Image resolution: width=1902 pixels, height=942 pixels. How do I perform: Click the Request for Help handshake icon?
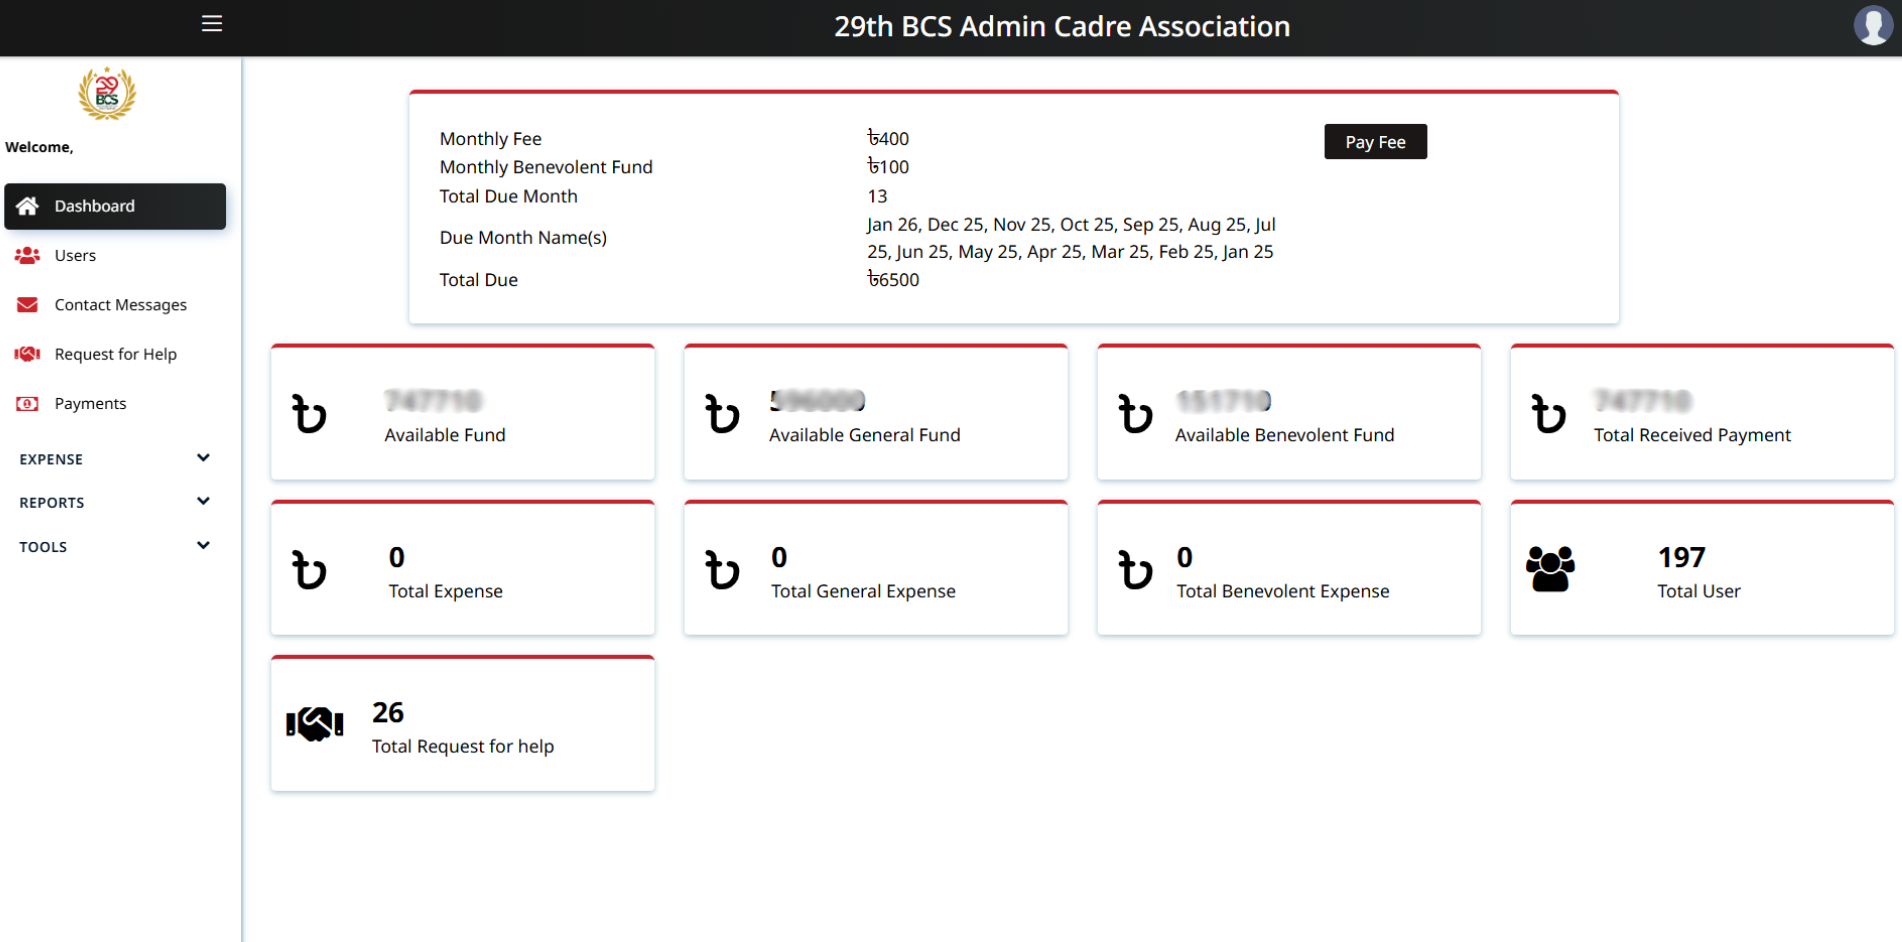[x=28, y=354]
